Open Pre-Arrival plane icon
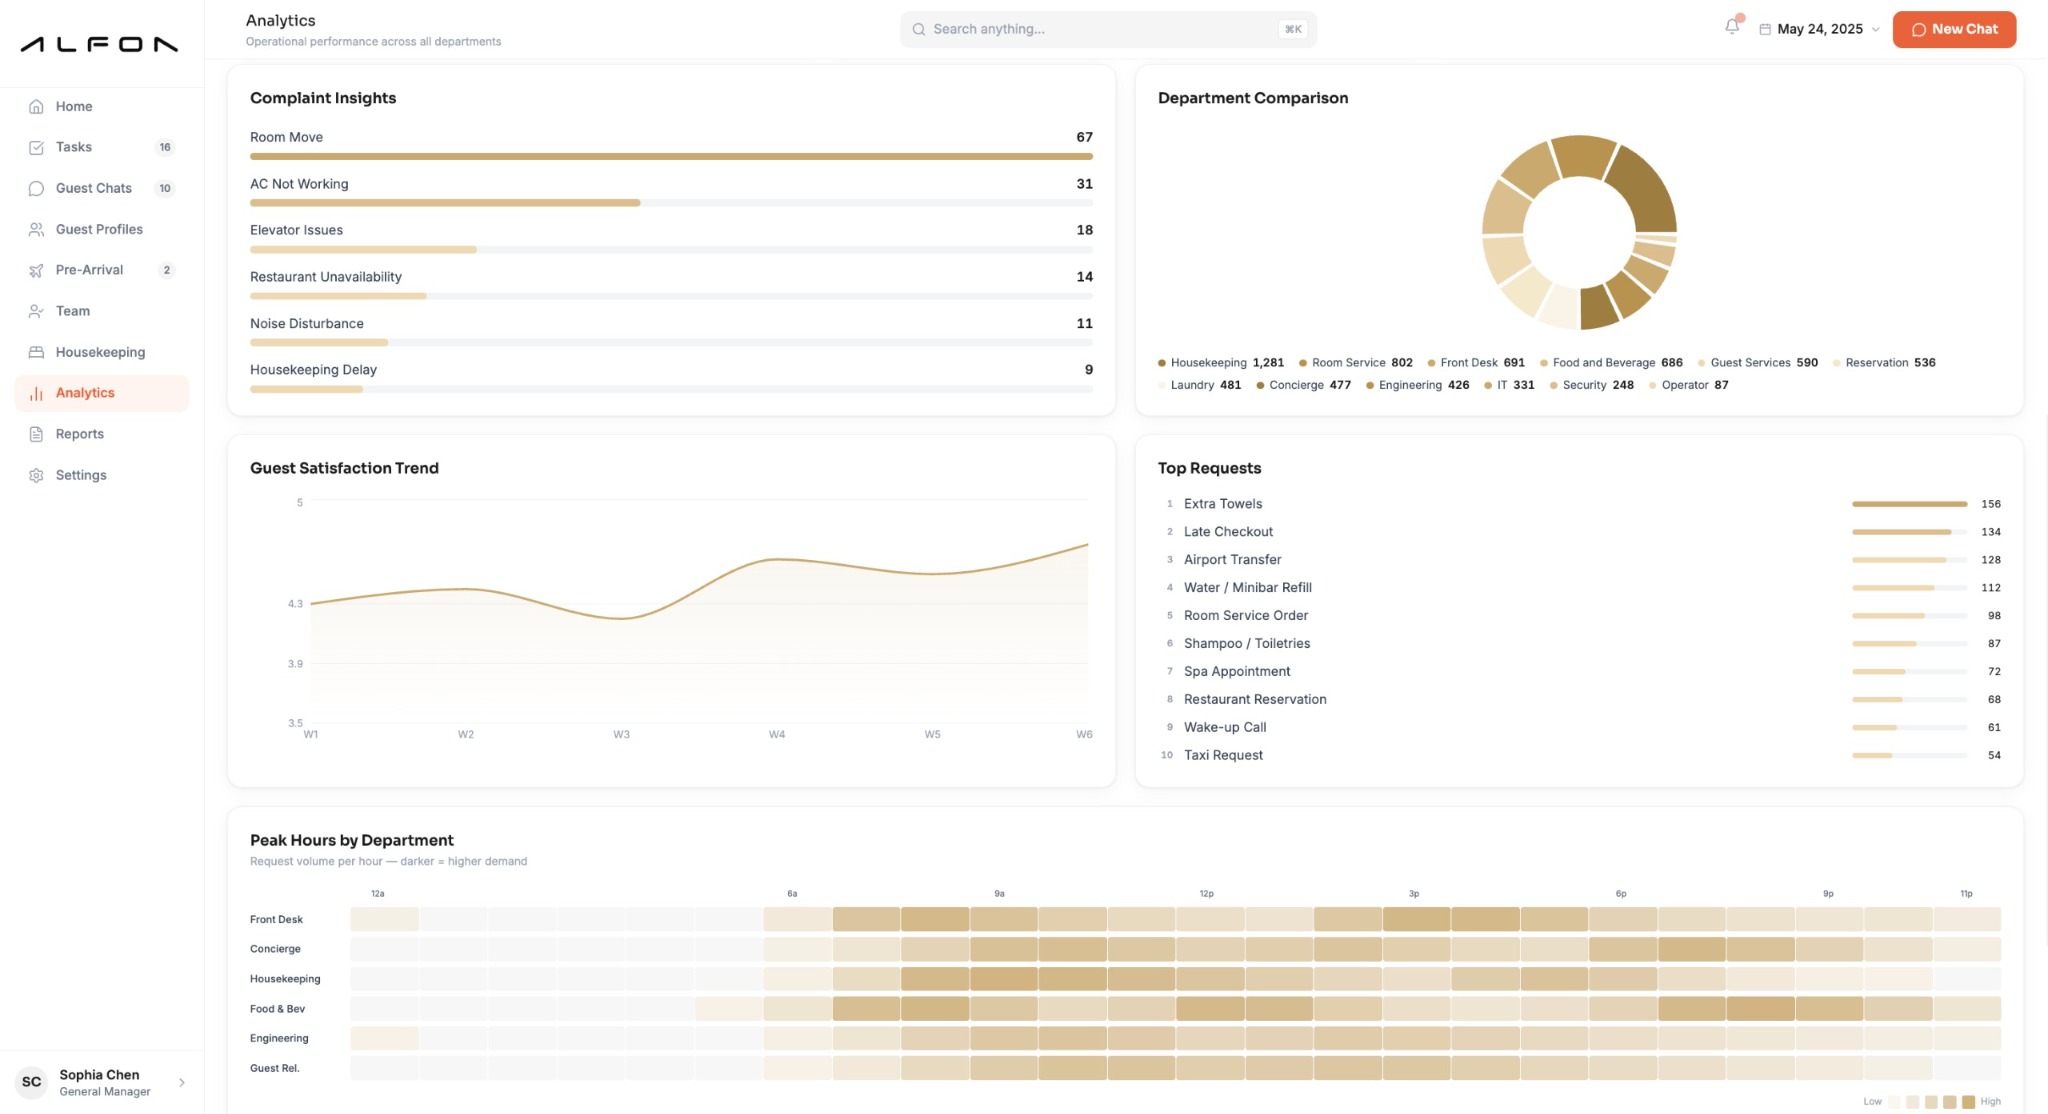 point(36,270)
